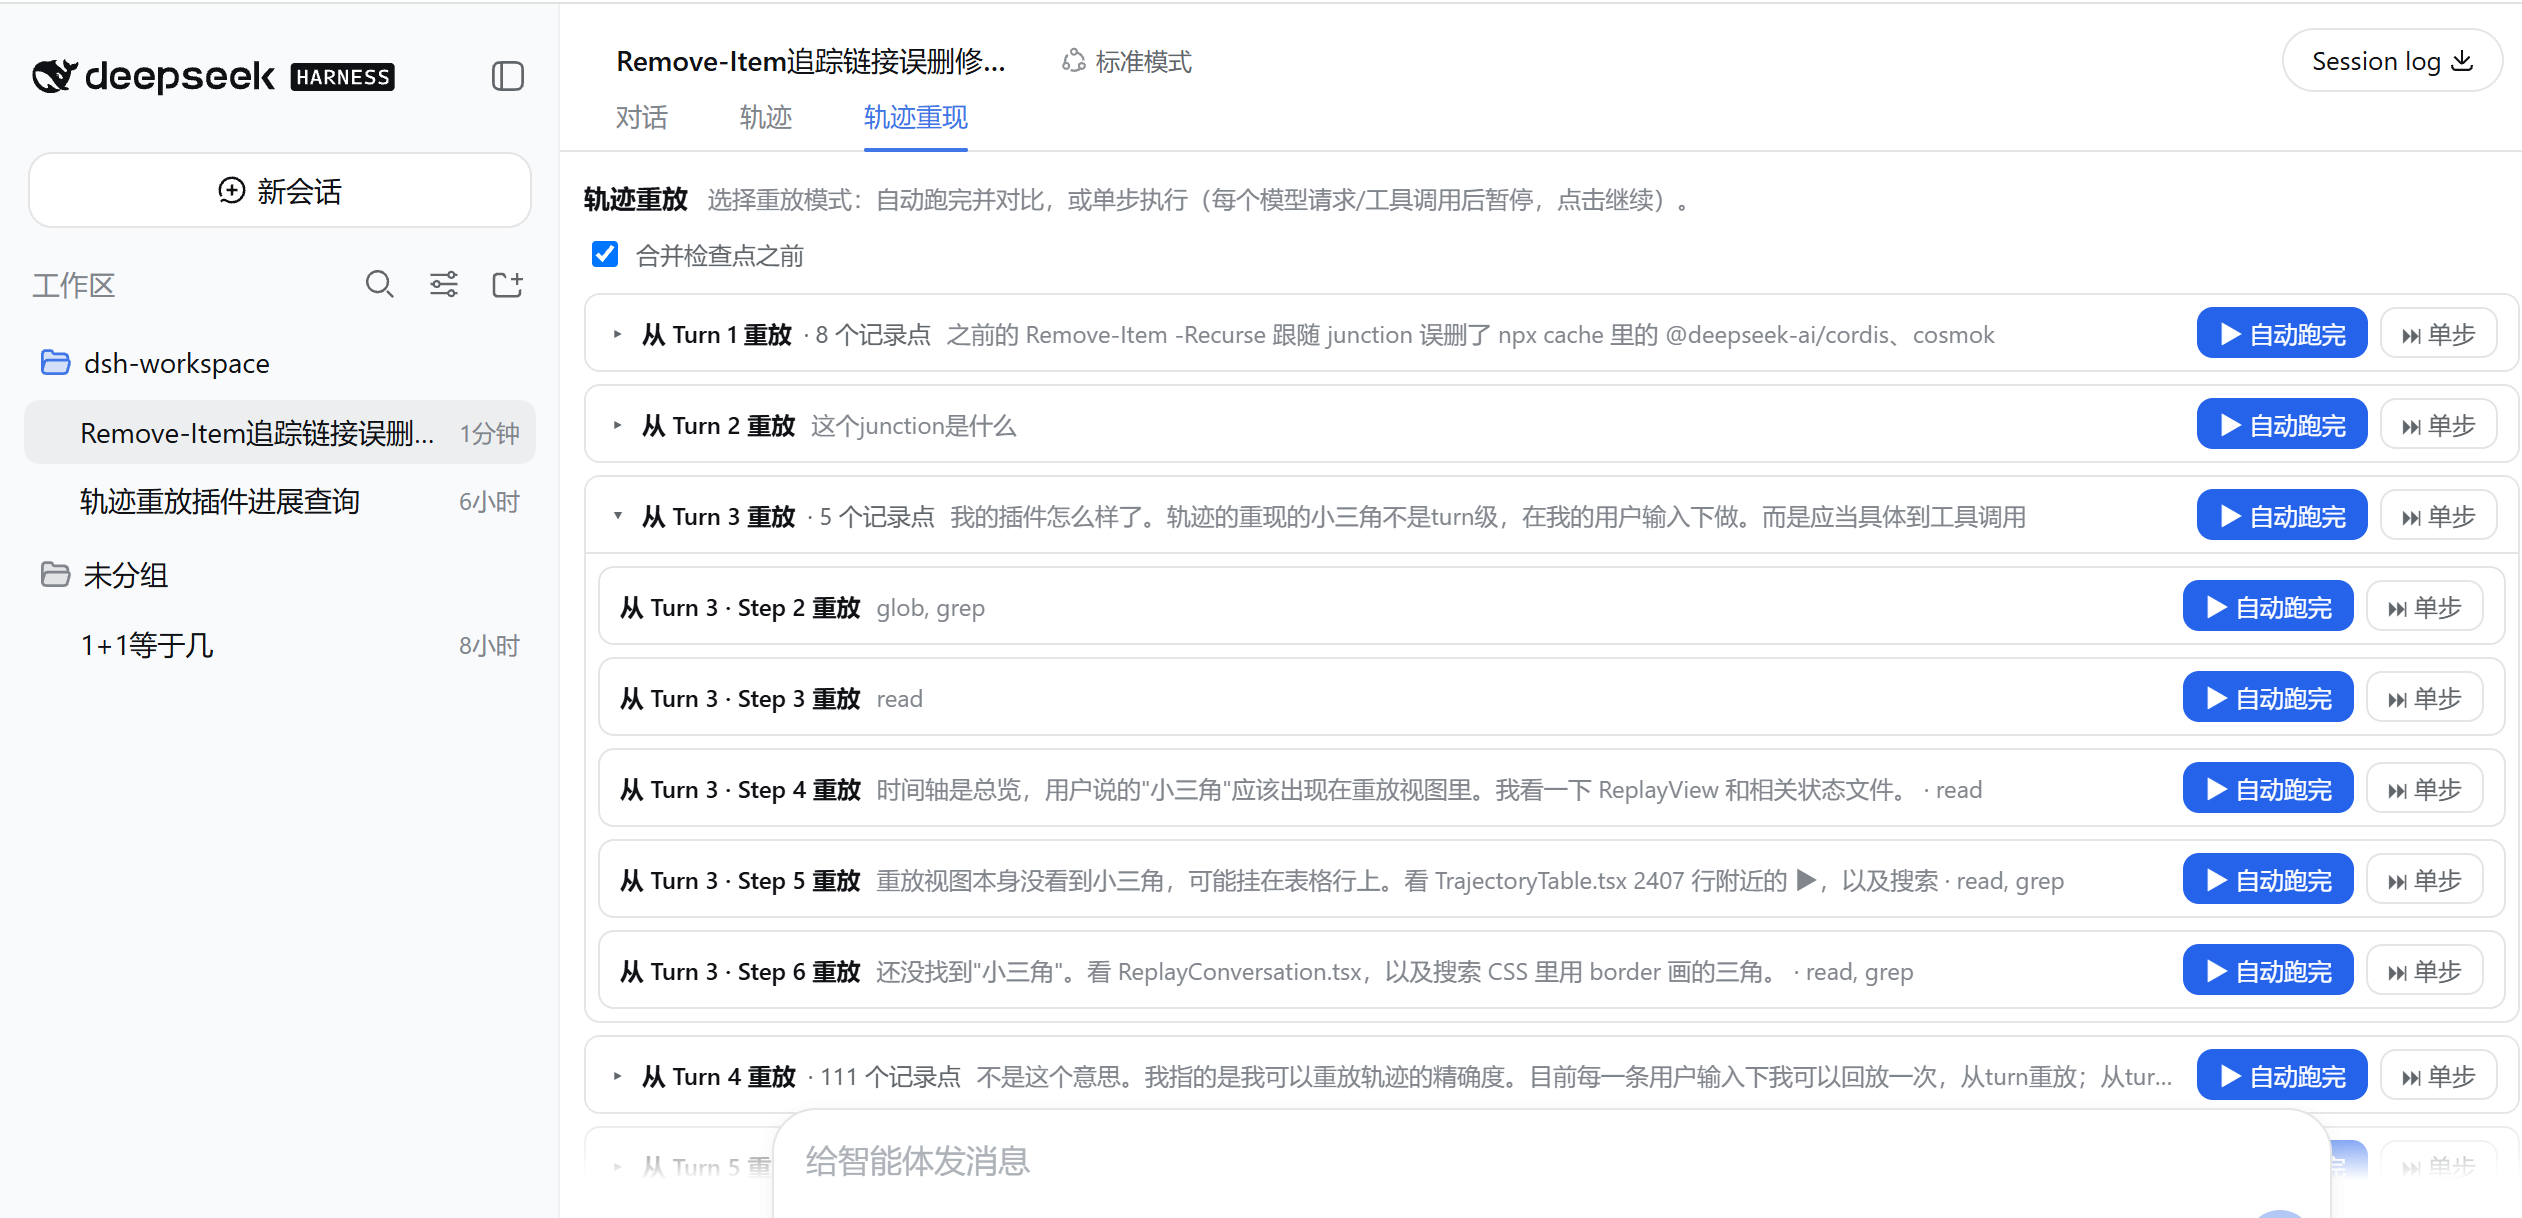Click the 标准模式 mode selector
The height and width of the screenshot is (1218, 2522).
1127,62
